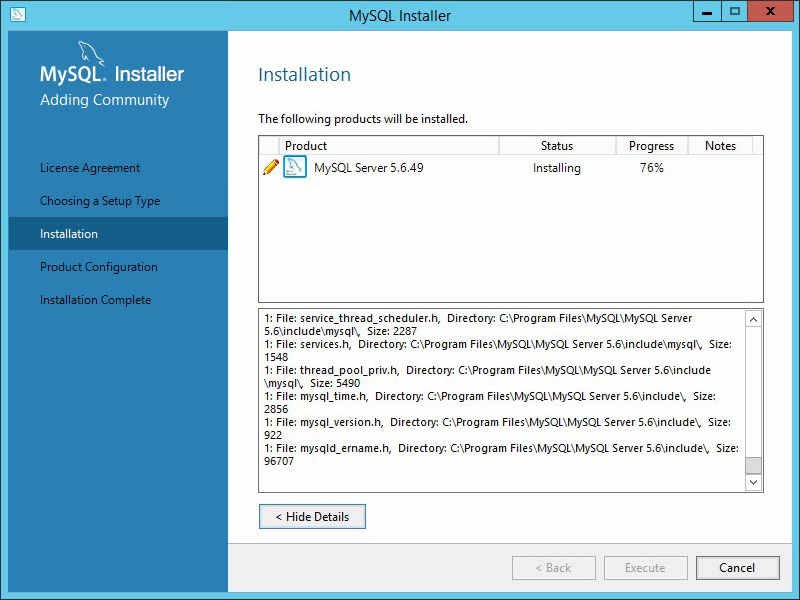Click the mysql_version.h log entry
The height and width of the screenshot is (600, 800).
click(497, 429)
